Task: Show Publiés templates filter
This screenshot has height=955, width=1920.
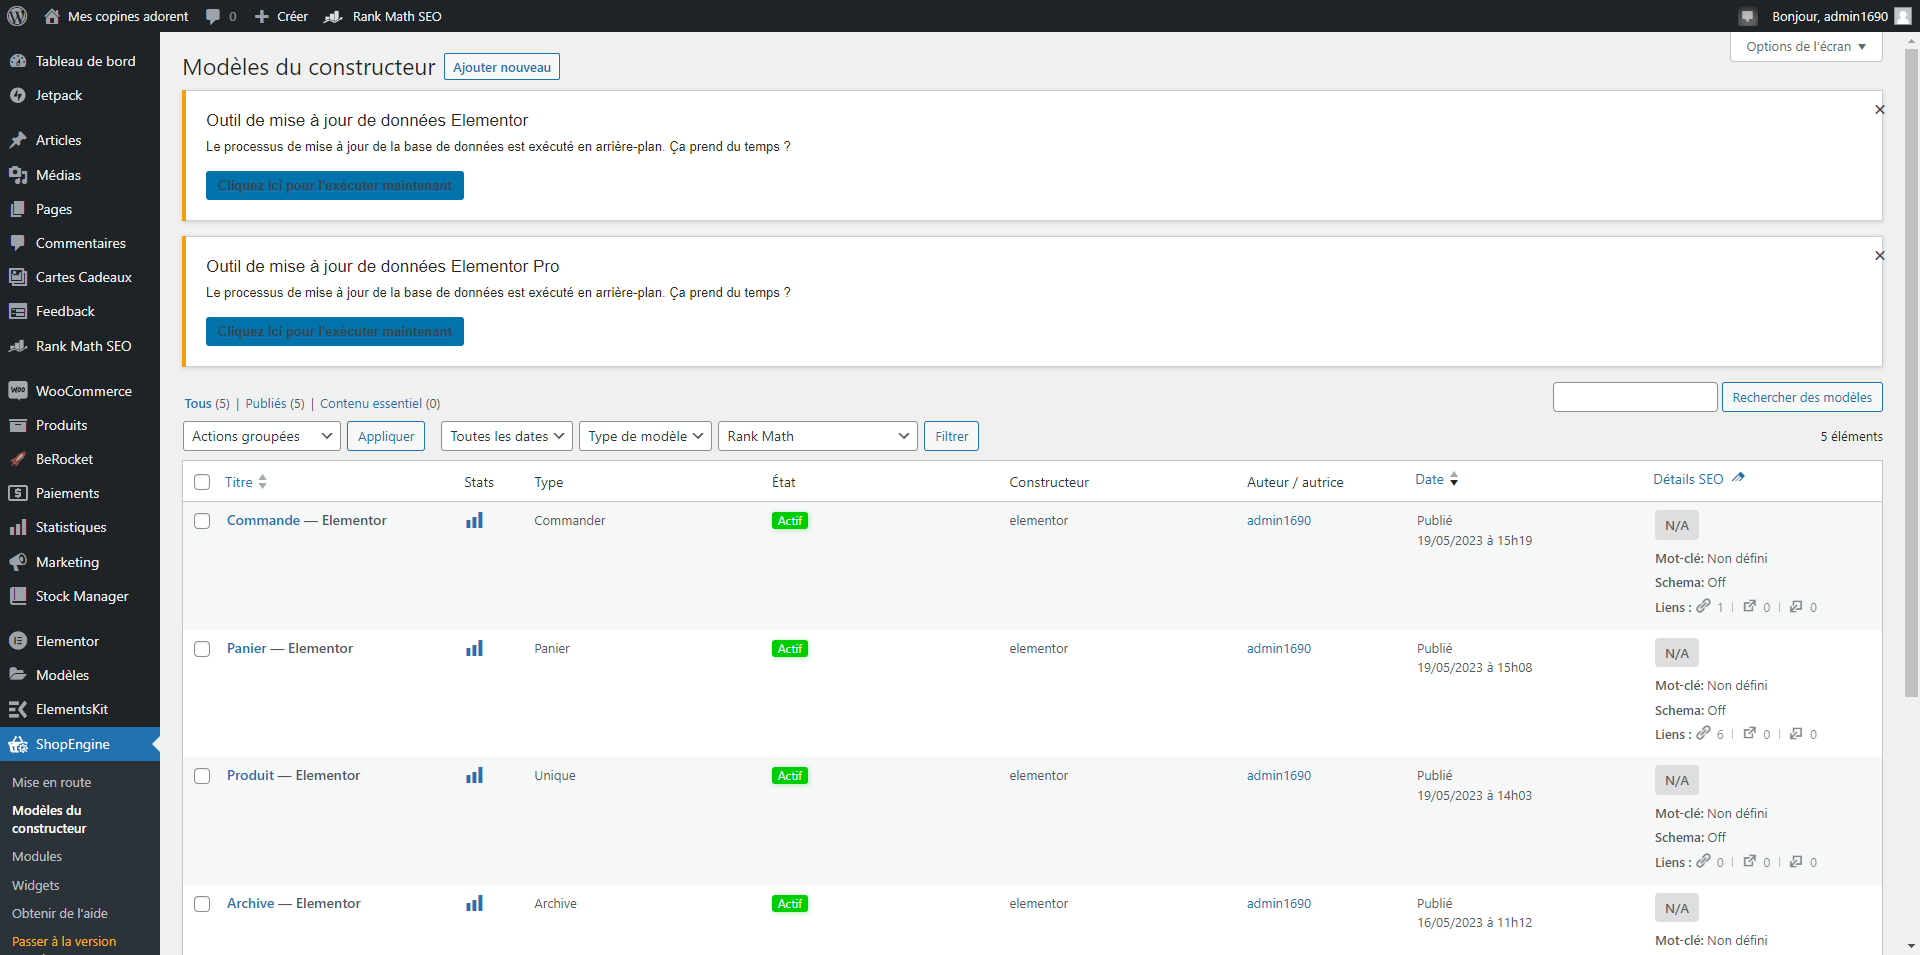Action: pos(275,404)
